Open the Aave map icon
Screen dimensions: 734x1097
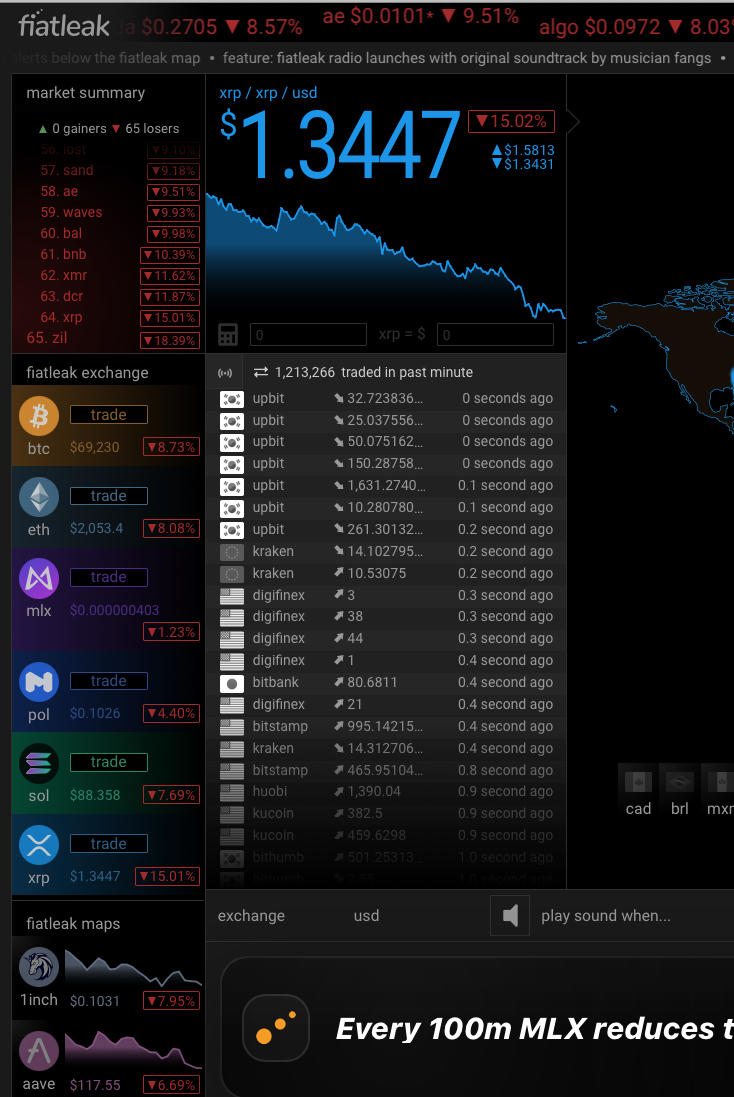tap(38, 1051)
